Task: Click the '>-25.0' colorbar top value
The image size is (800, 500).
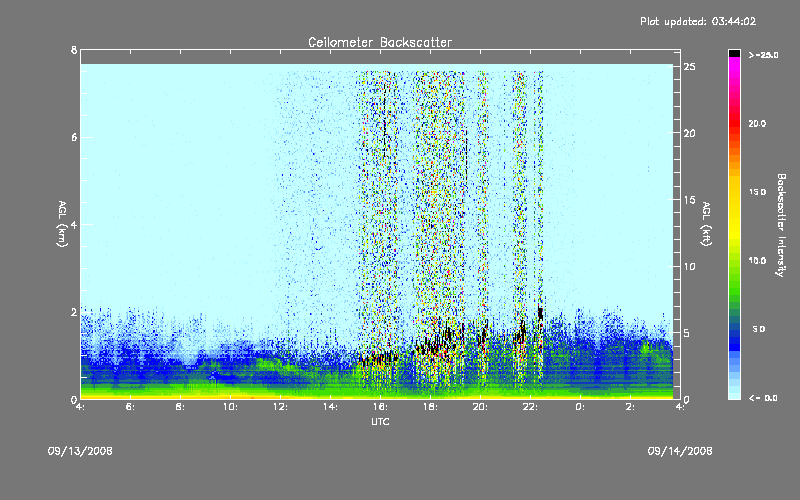Action: [x=763, y=55]
